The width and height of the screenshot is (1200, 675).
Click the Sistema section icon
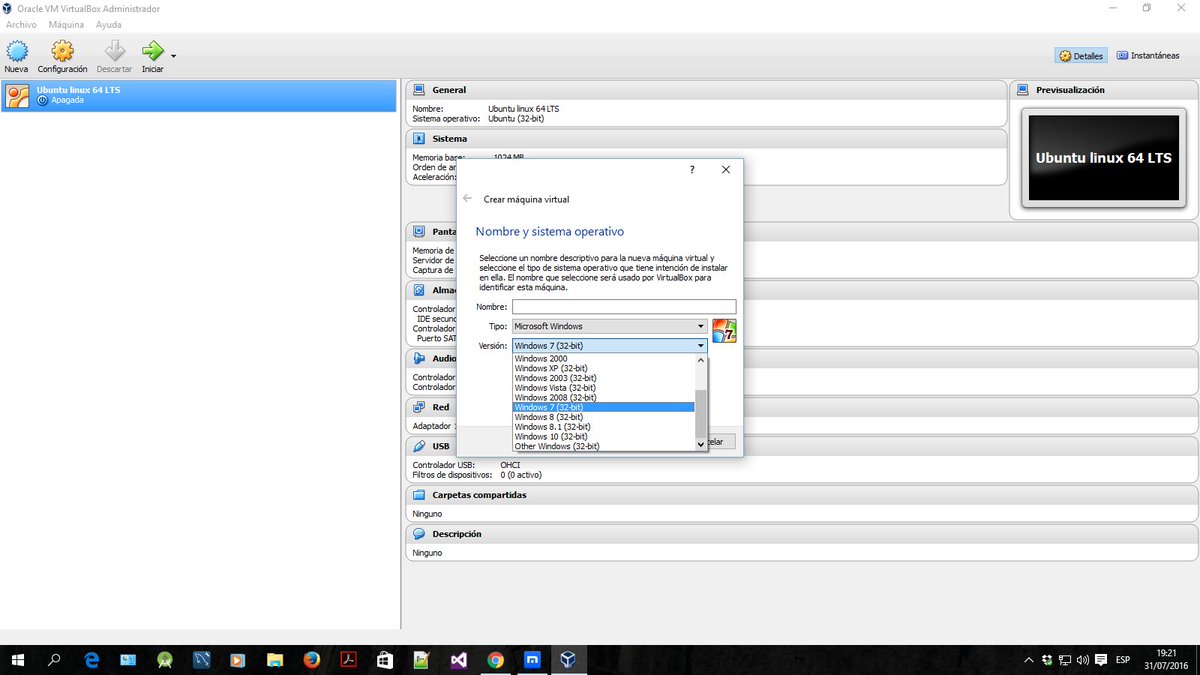pos(419,139)
